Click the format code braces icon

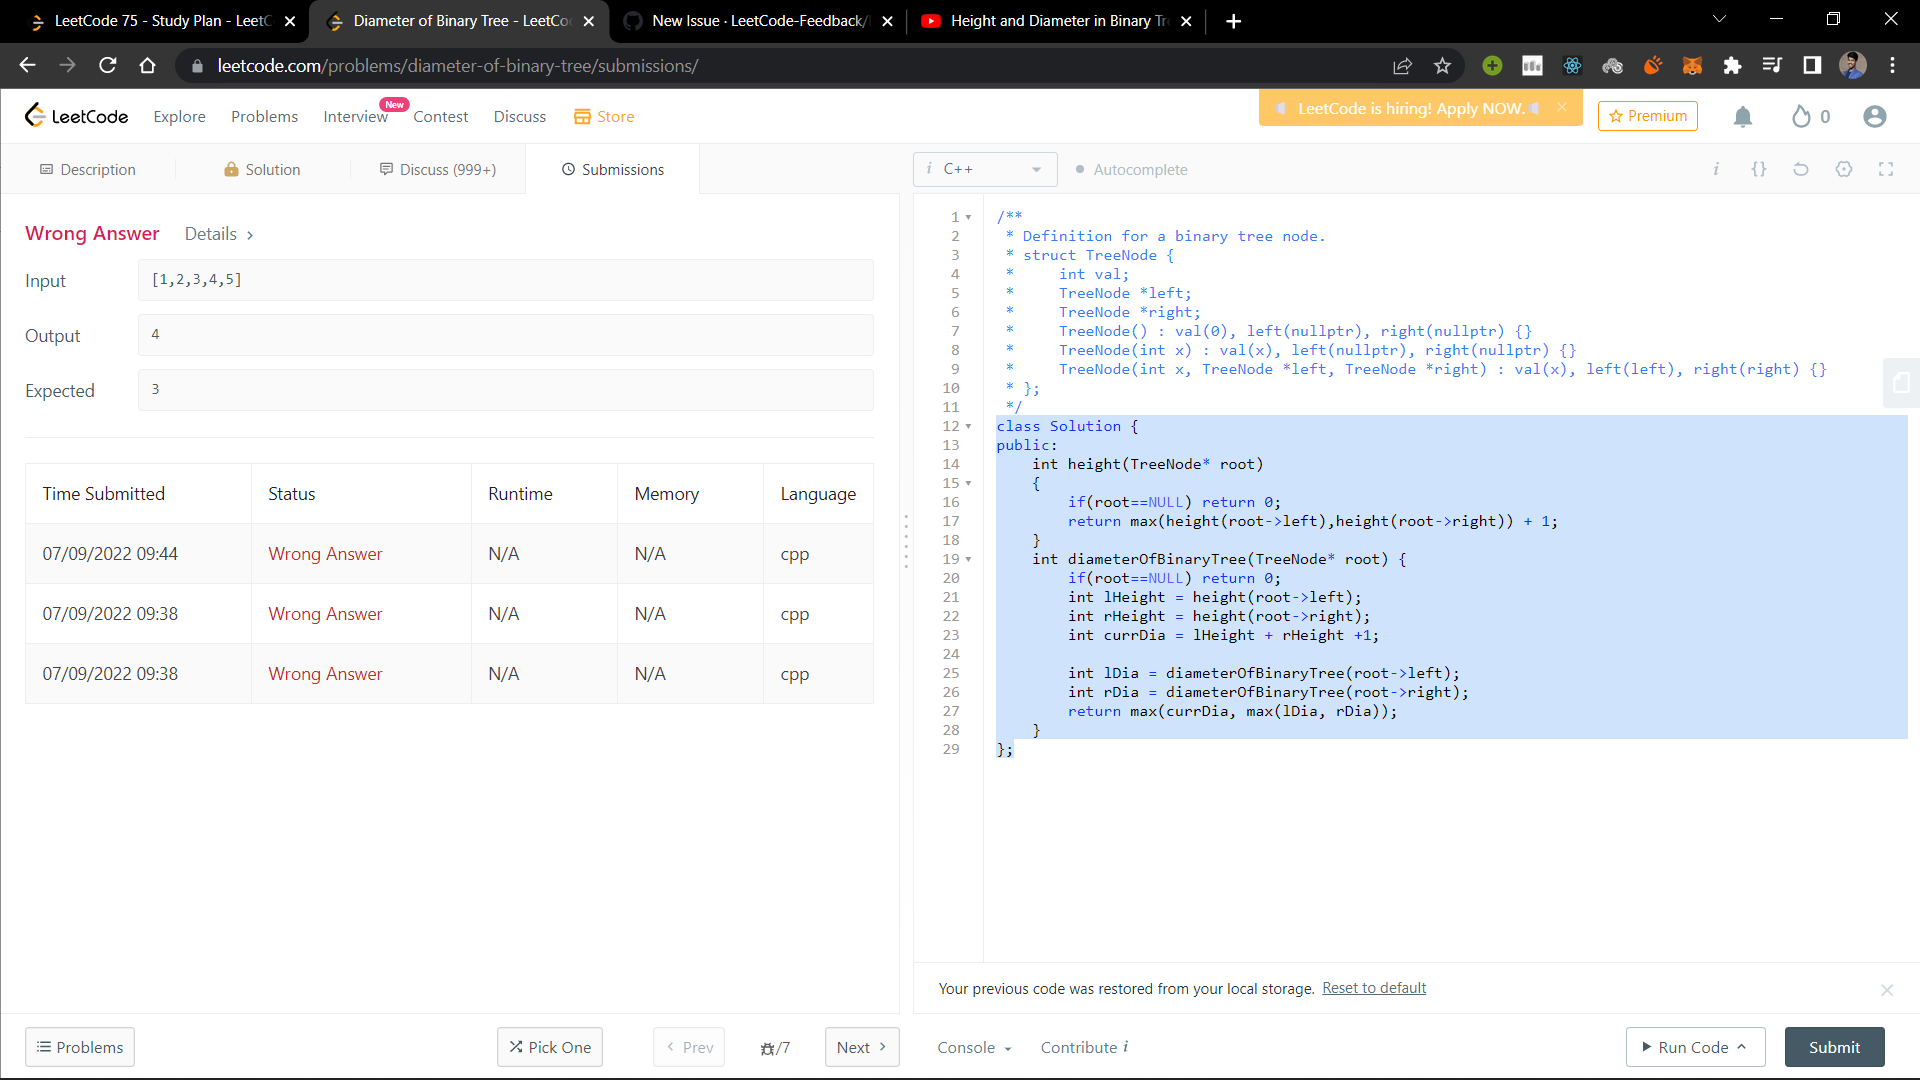1758,169
